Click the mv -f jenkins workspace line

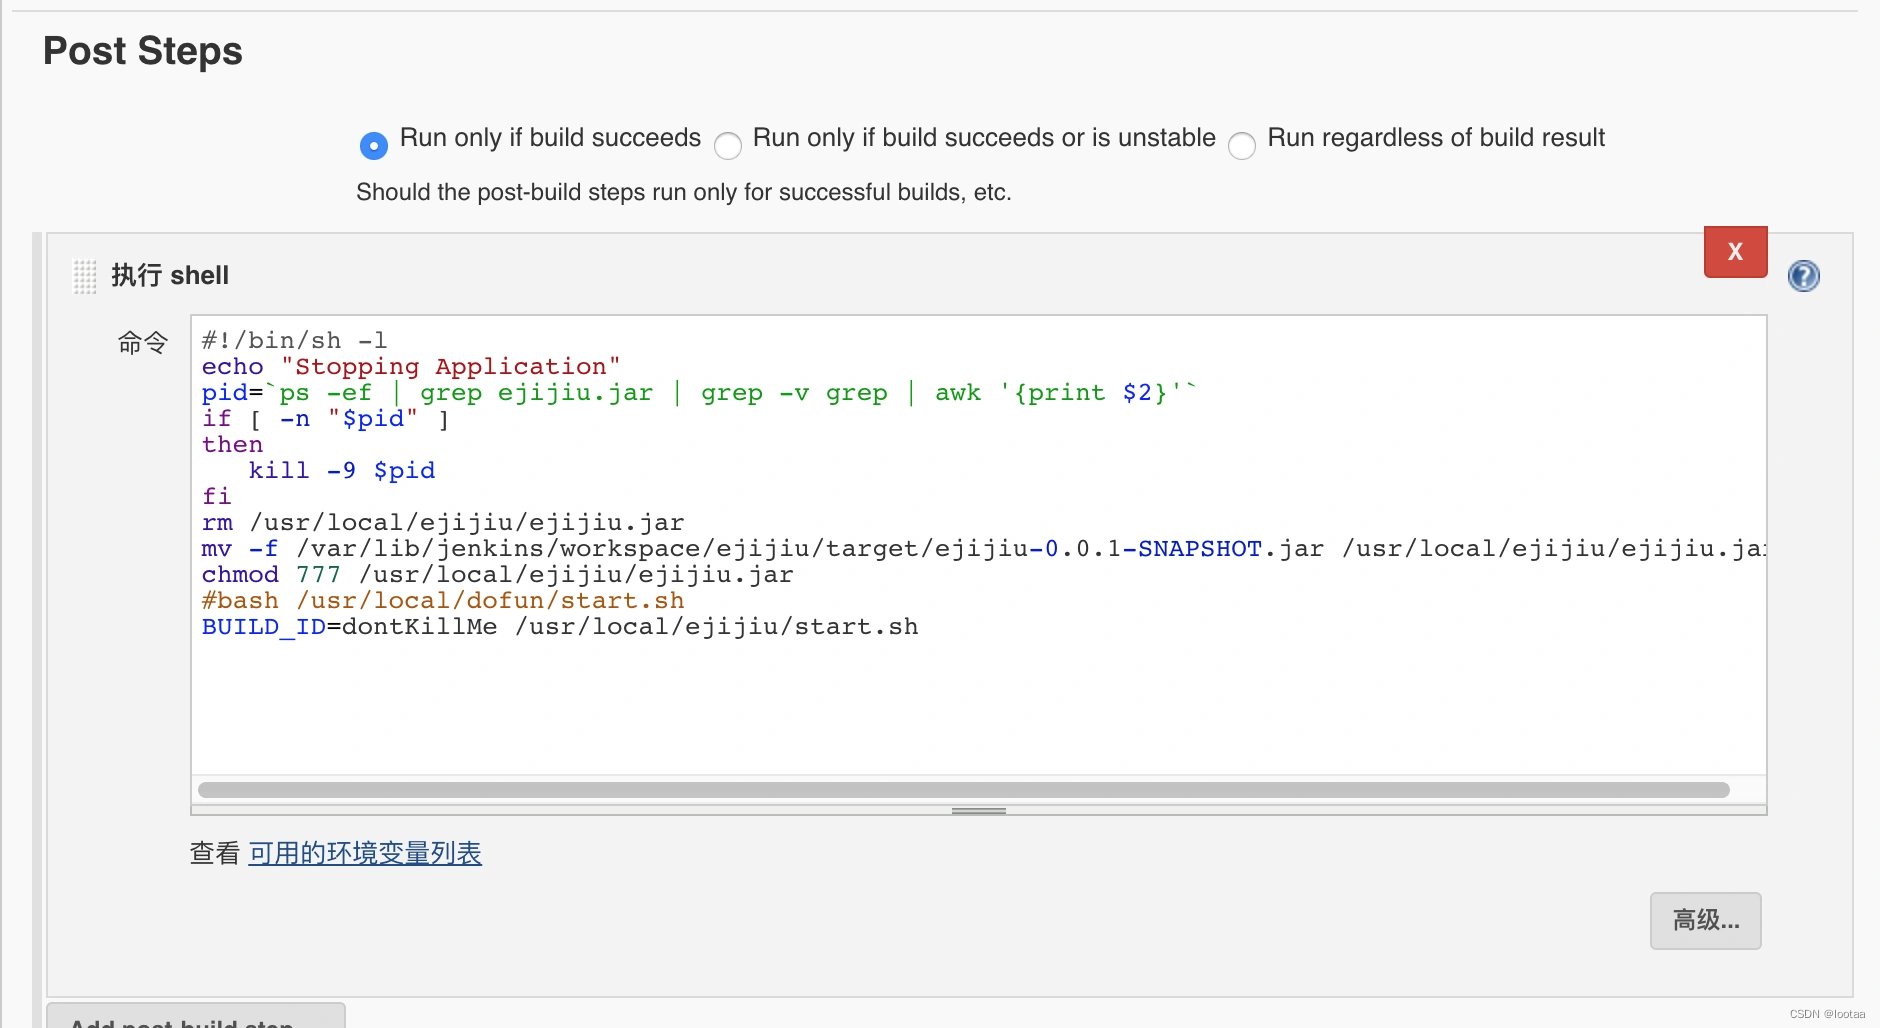coord(983,549)
